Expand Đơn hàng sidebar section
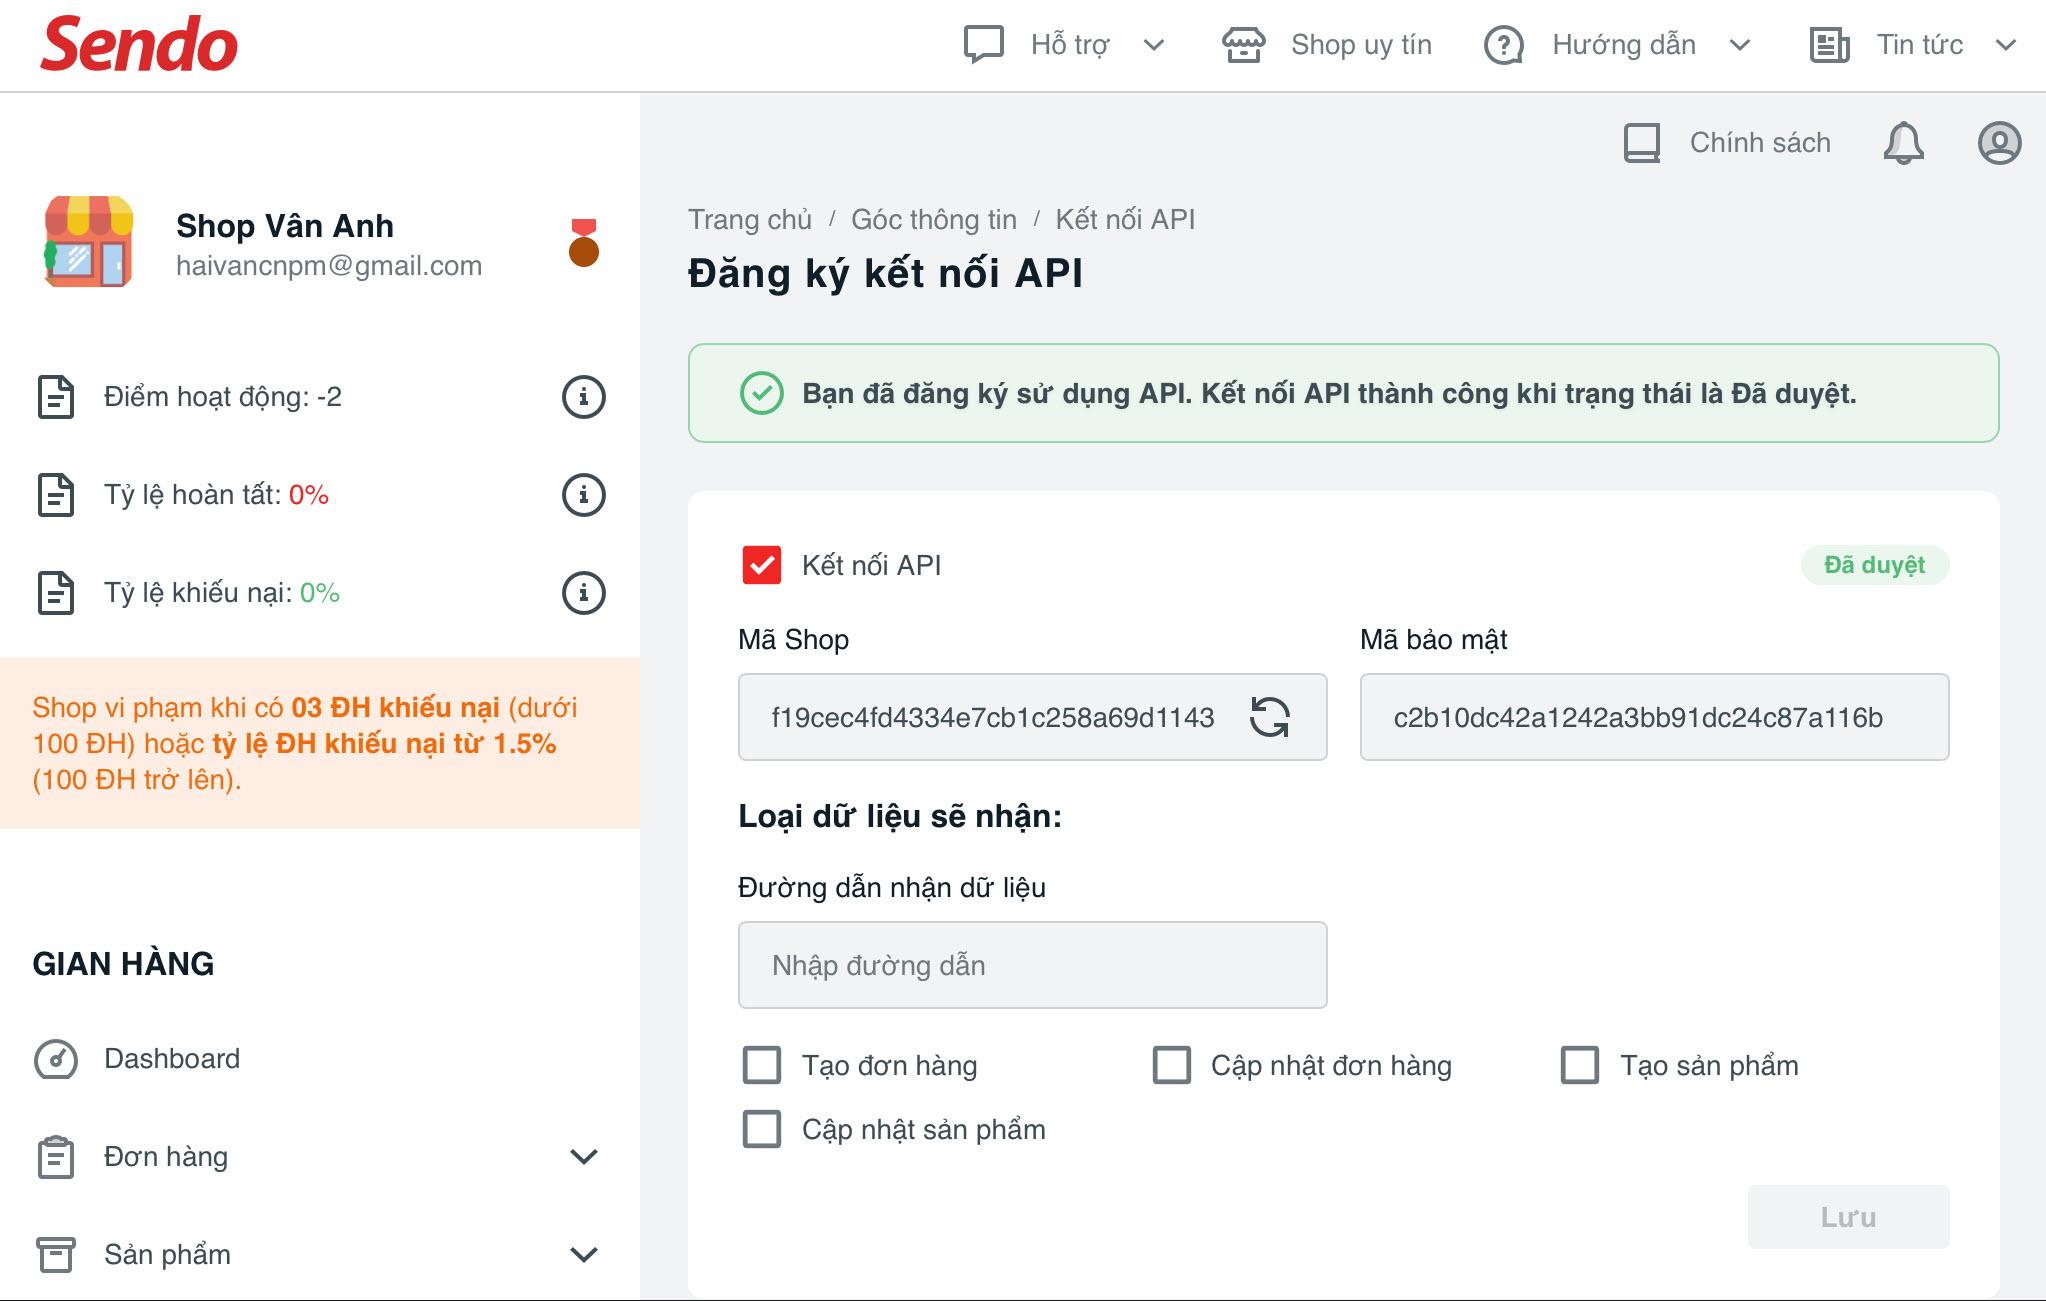 [583, 1157]
